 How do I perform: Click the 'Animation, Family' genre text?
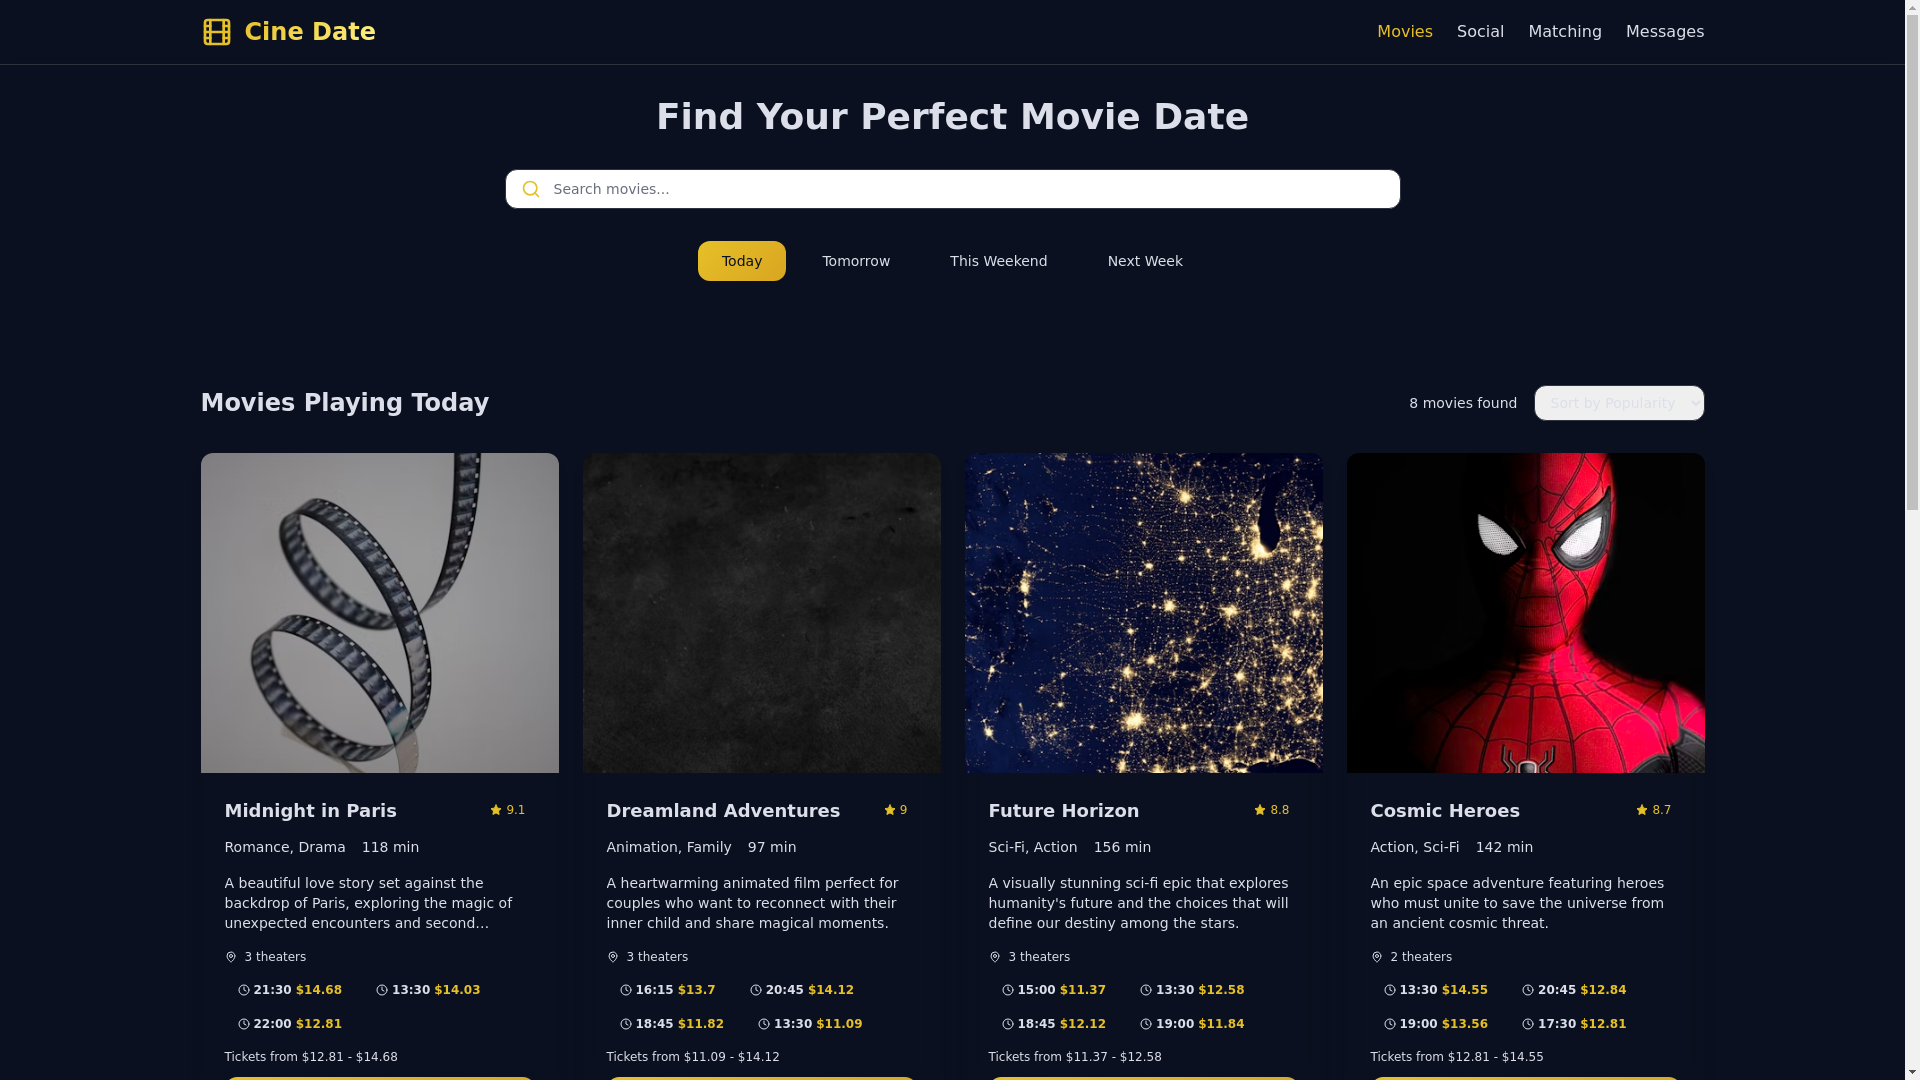click(x=669, y=847)
